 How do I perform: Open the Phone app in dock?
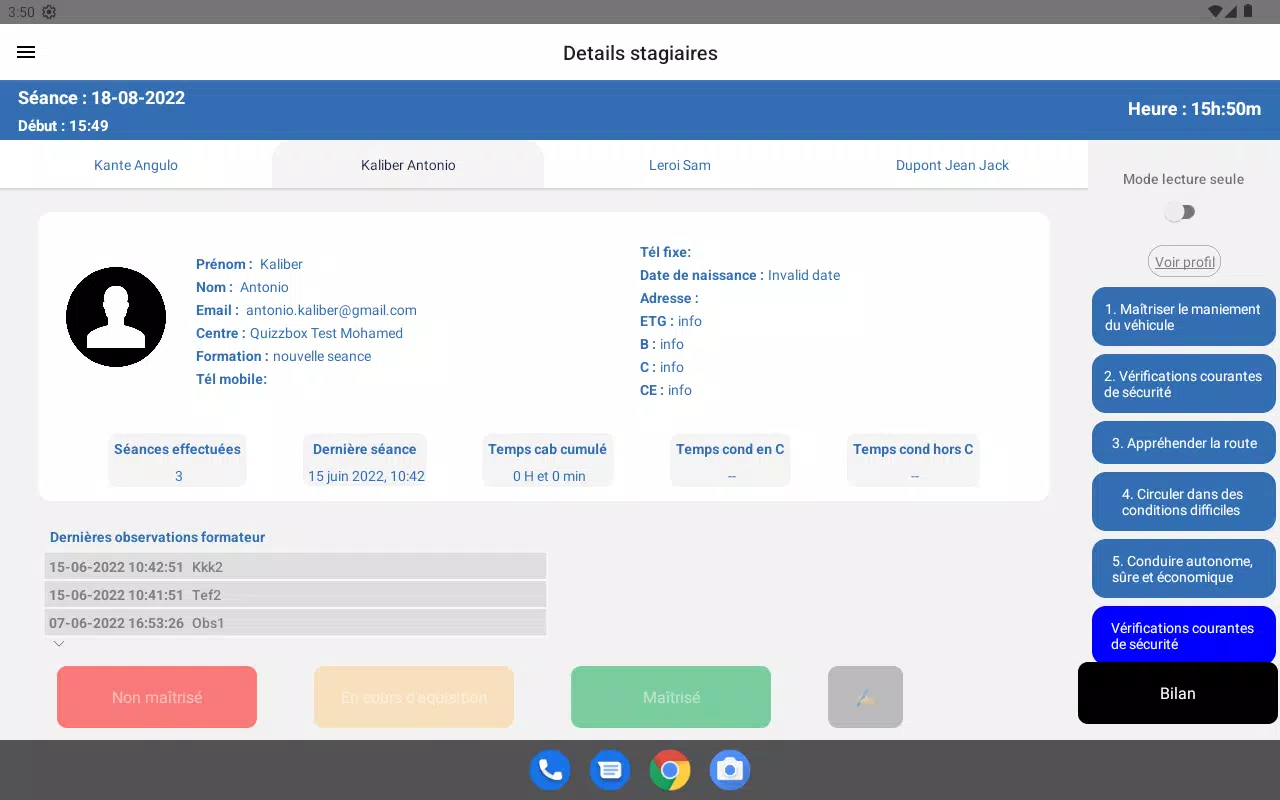tap(550, 770)
